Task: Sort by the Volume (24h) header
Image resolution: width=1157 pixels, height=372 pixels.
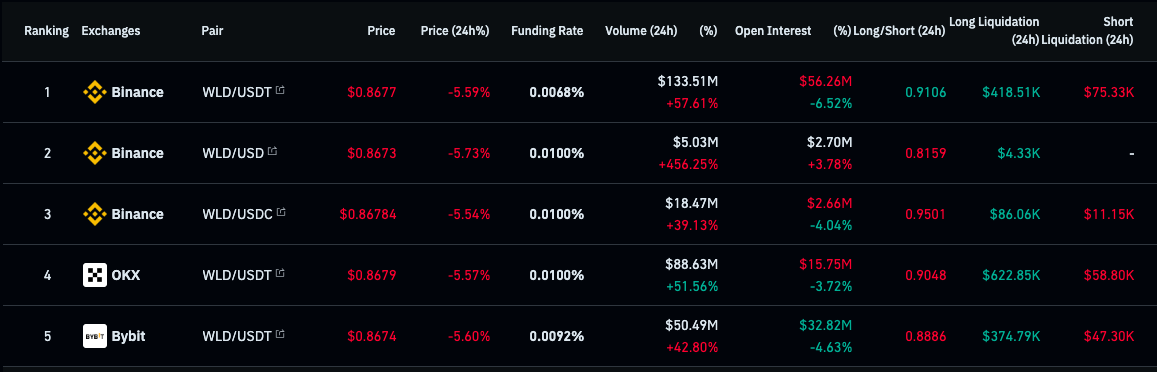Action: click(x=640, y=31)
